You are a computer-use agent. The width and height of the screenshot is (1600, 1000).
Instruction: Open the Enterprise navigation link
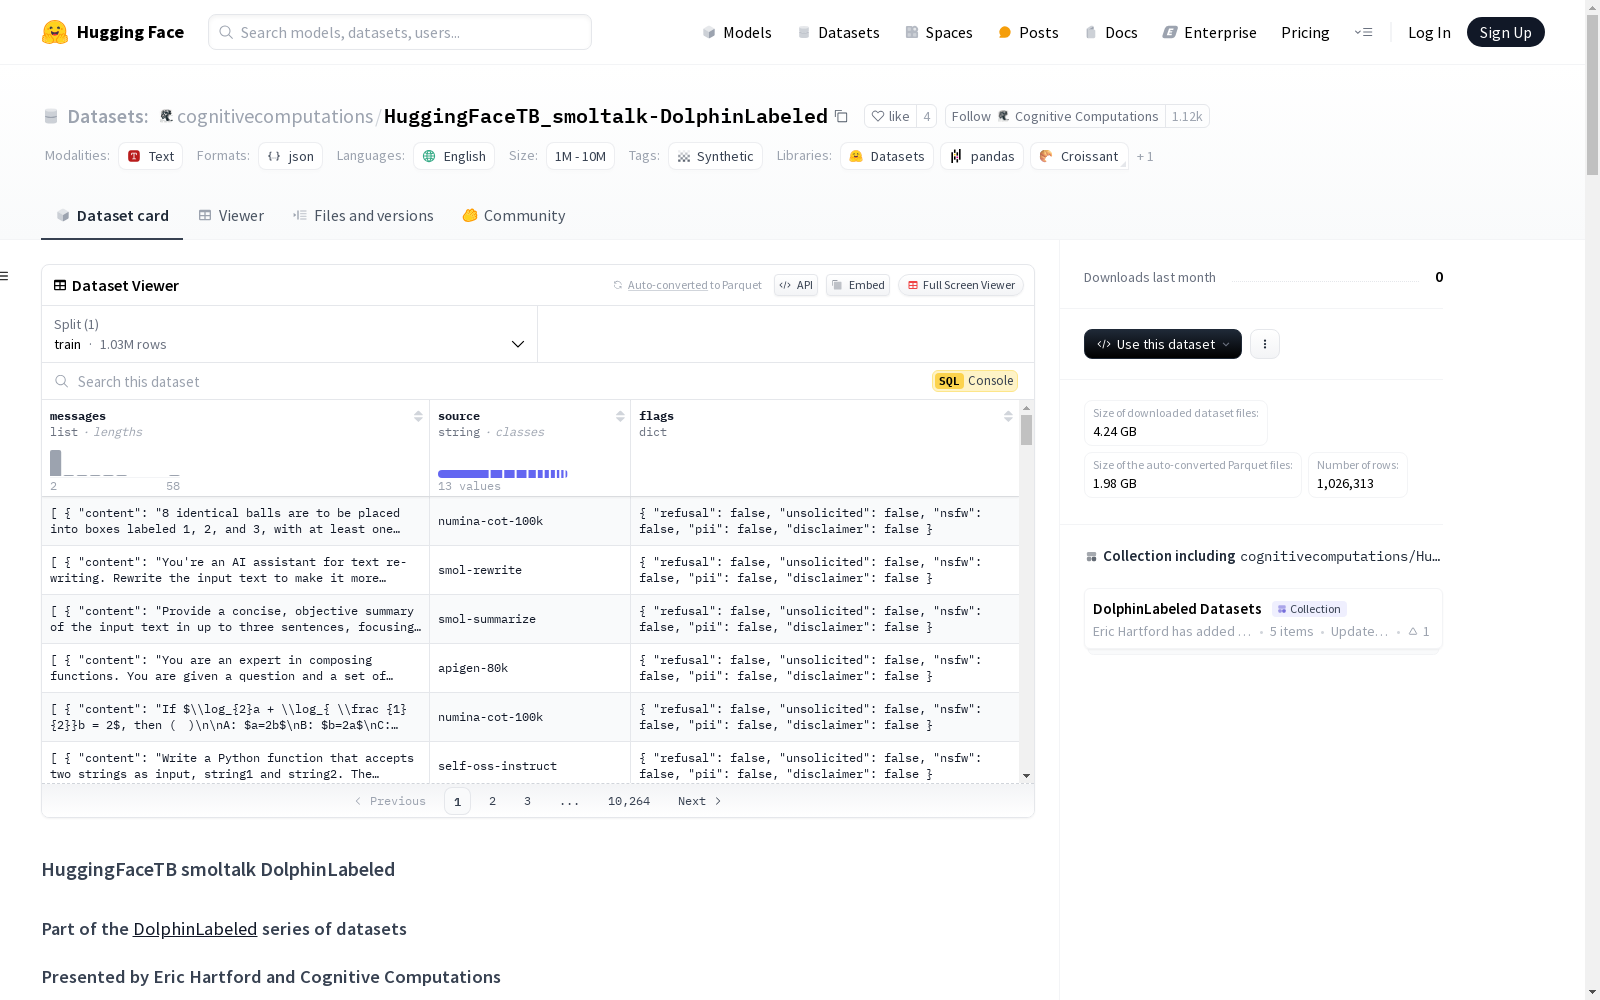pos(1209,32)
